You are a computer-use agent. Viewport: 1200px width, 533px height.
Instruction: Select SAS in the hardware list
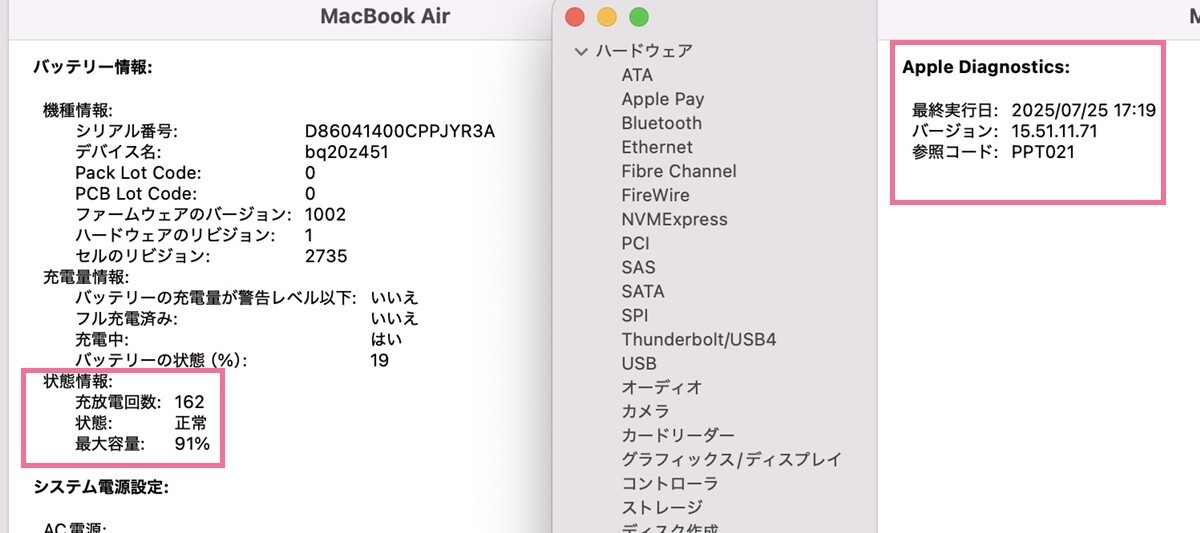[638, 267]
